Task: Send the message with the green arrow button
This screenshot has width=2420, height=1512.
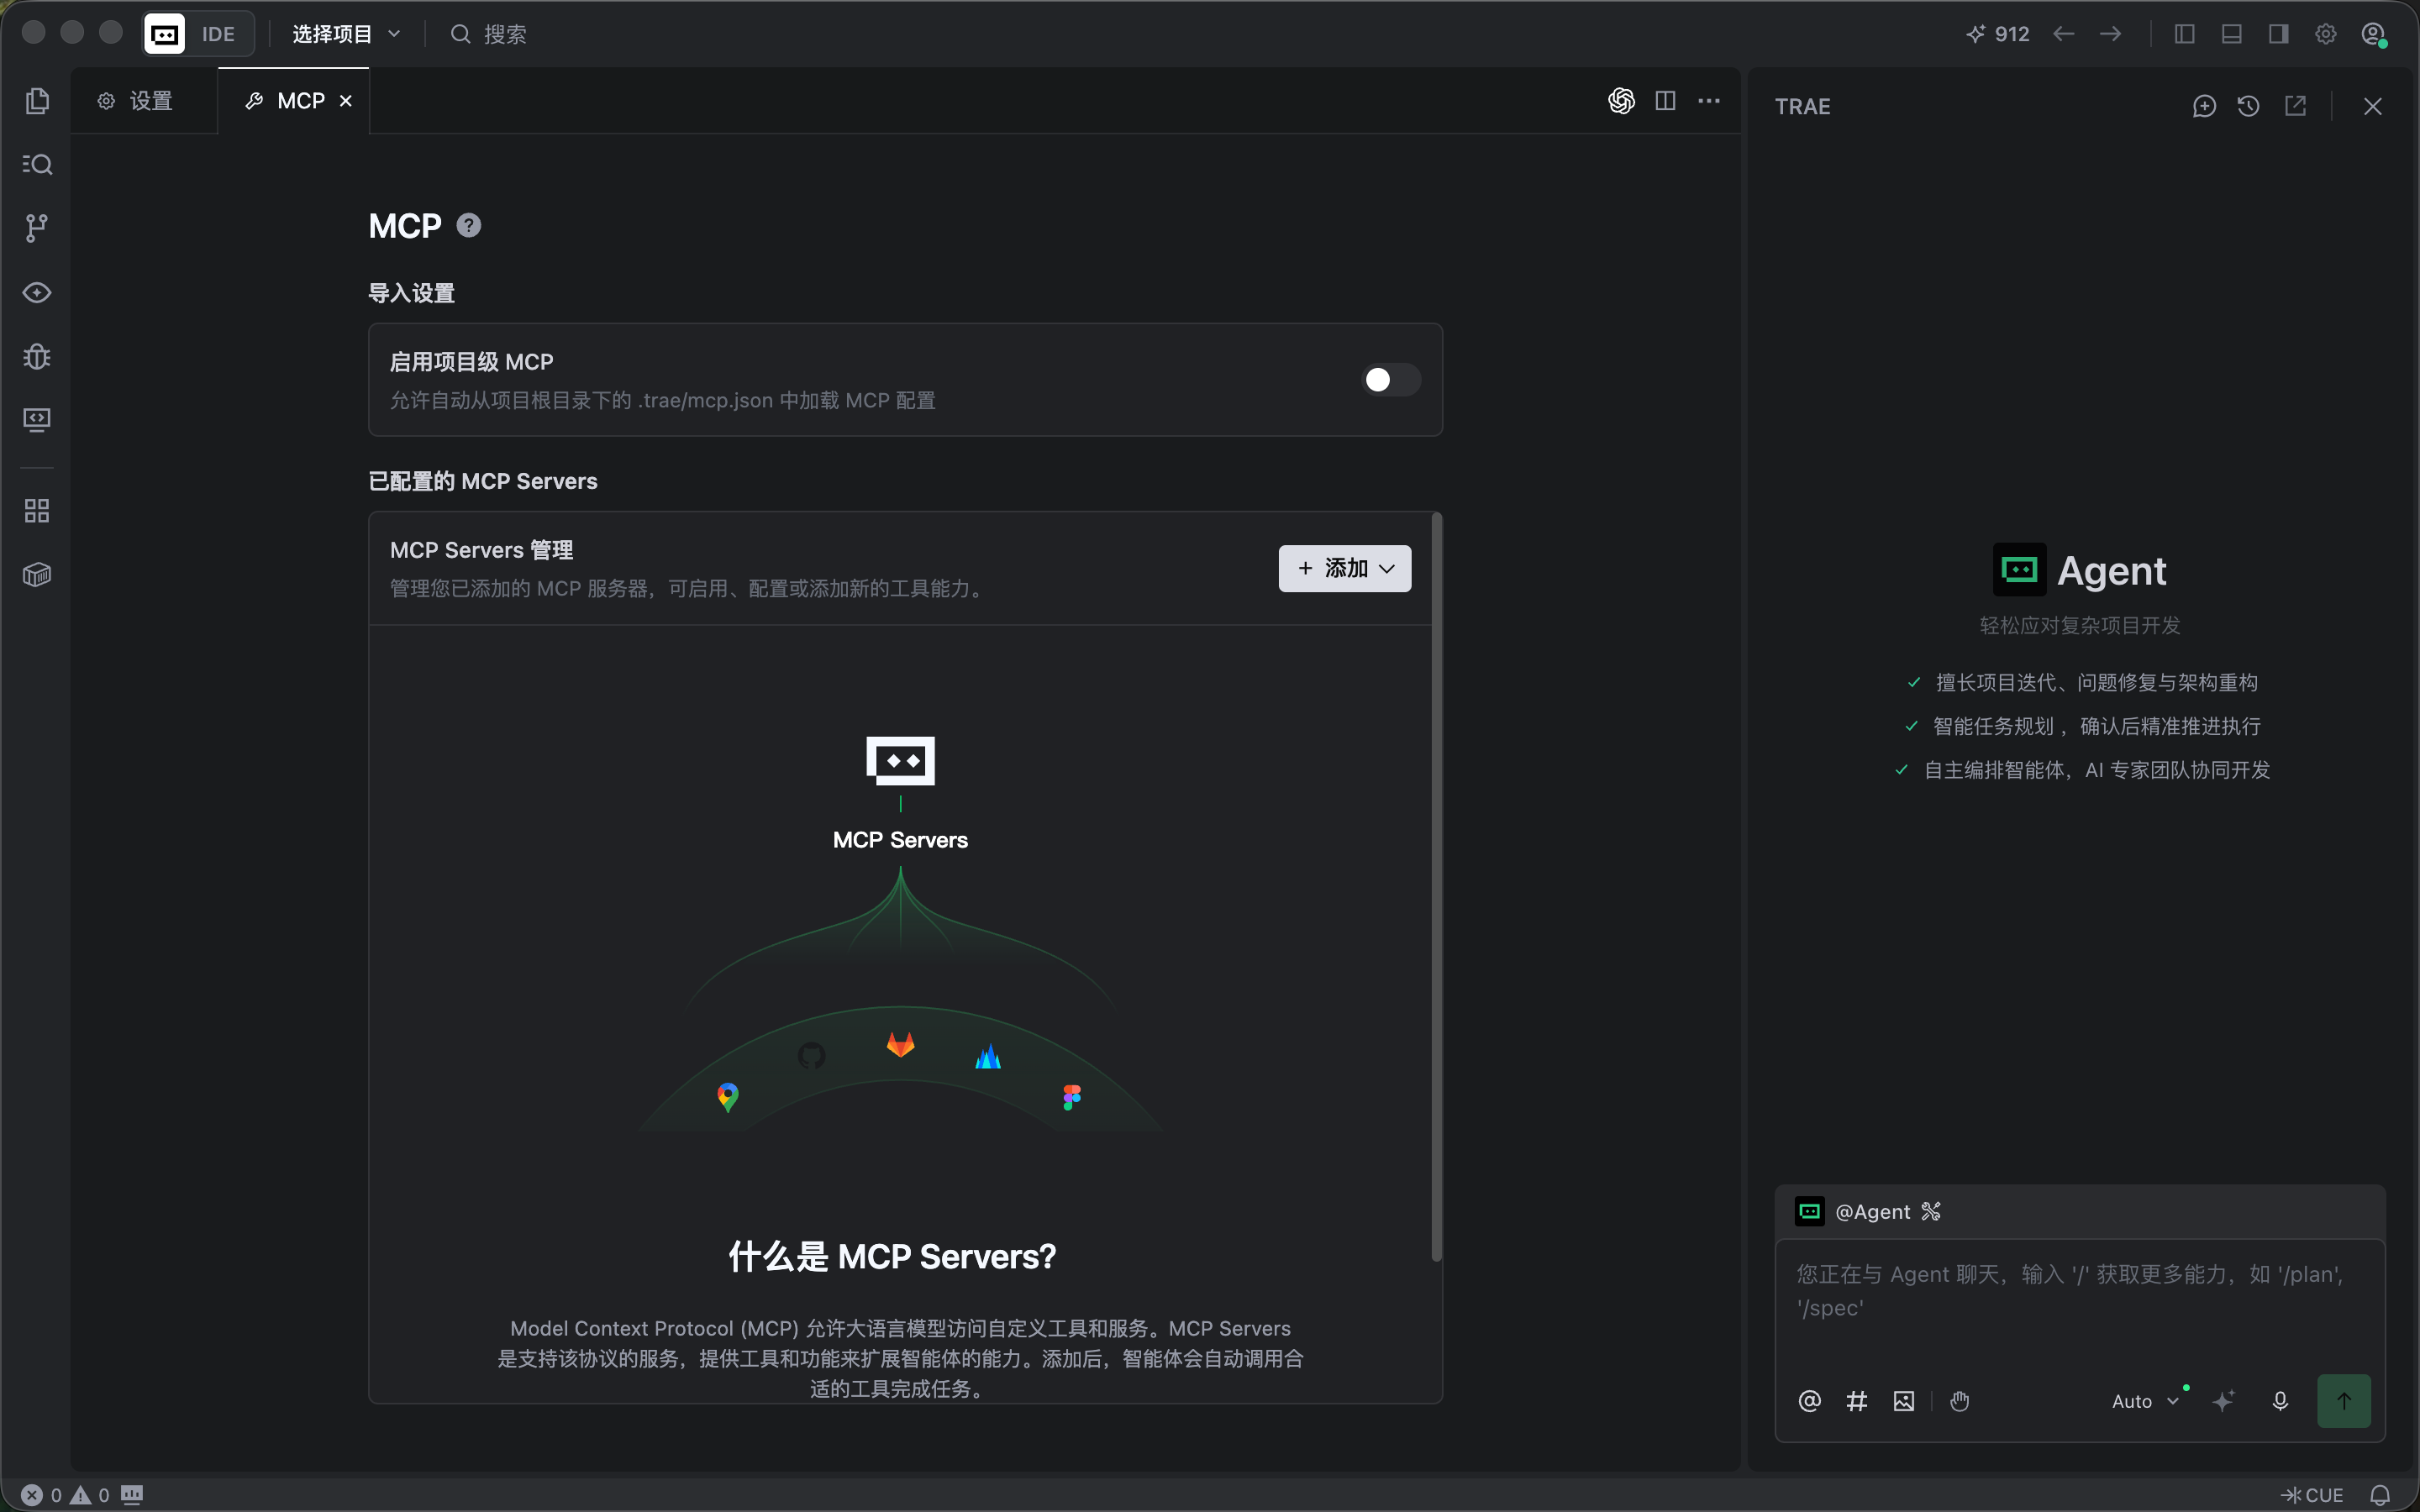Action: pyautogui.click(x=2344, y=1401)
